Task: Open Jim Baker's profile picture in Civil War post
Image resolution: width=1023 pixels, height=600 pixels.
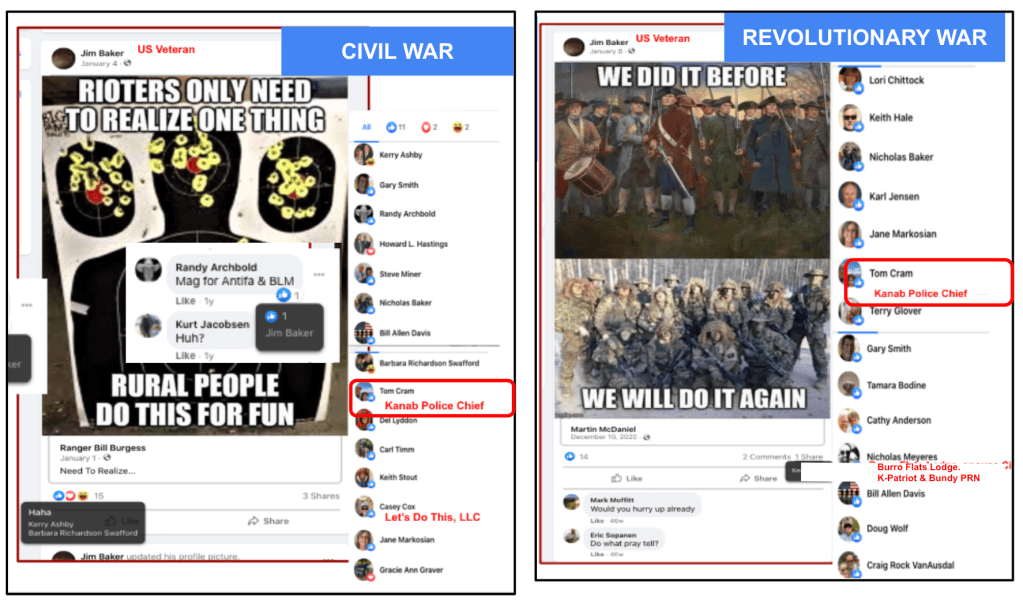Action: click(63, 58)
